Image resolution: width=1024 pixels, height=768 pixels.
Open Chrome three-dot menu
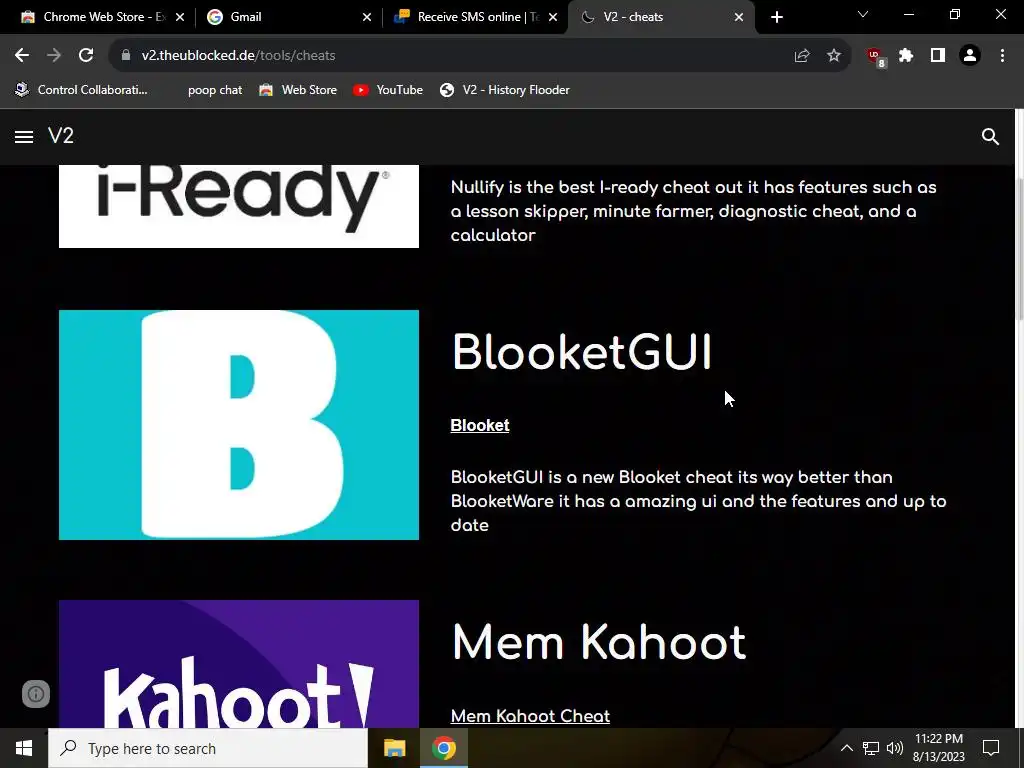tap(1002, 56)
